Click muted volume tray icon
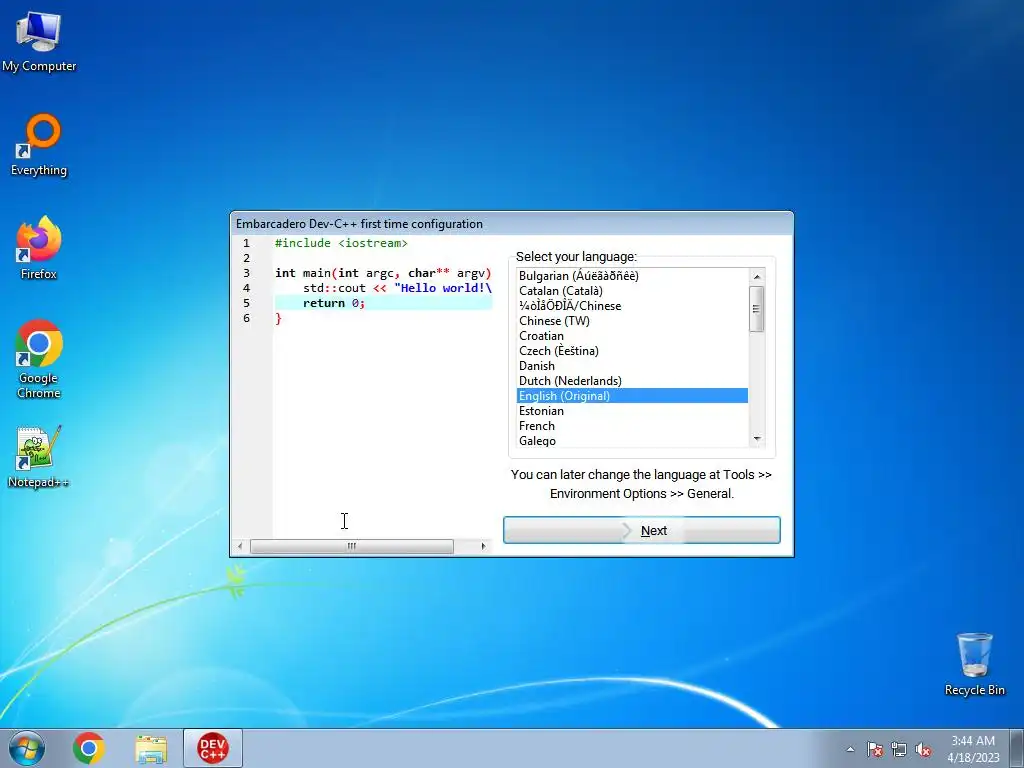Image resolution: width=1024 pixels, height=768 pixels. [x=923, y=749]
